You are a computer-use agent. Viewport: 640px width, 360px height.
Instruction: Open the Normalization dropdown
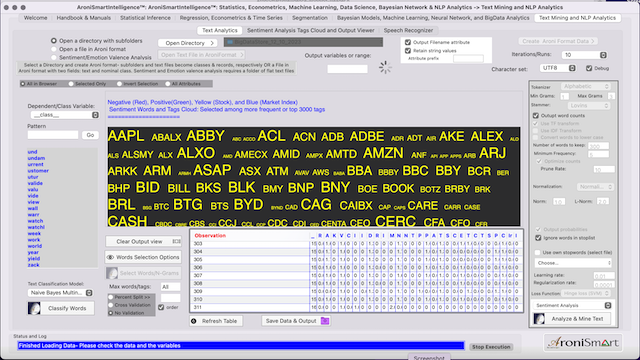(x=595, y=187)
